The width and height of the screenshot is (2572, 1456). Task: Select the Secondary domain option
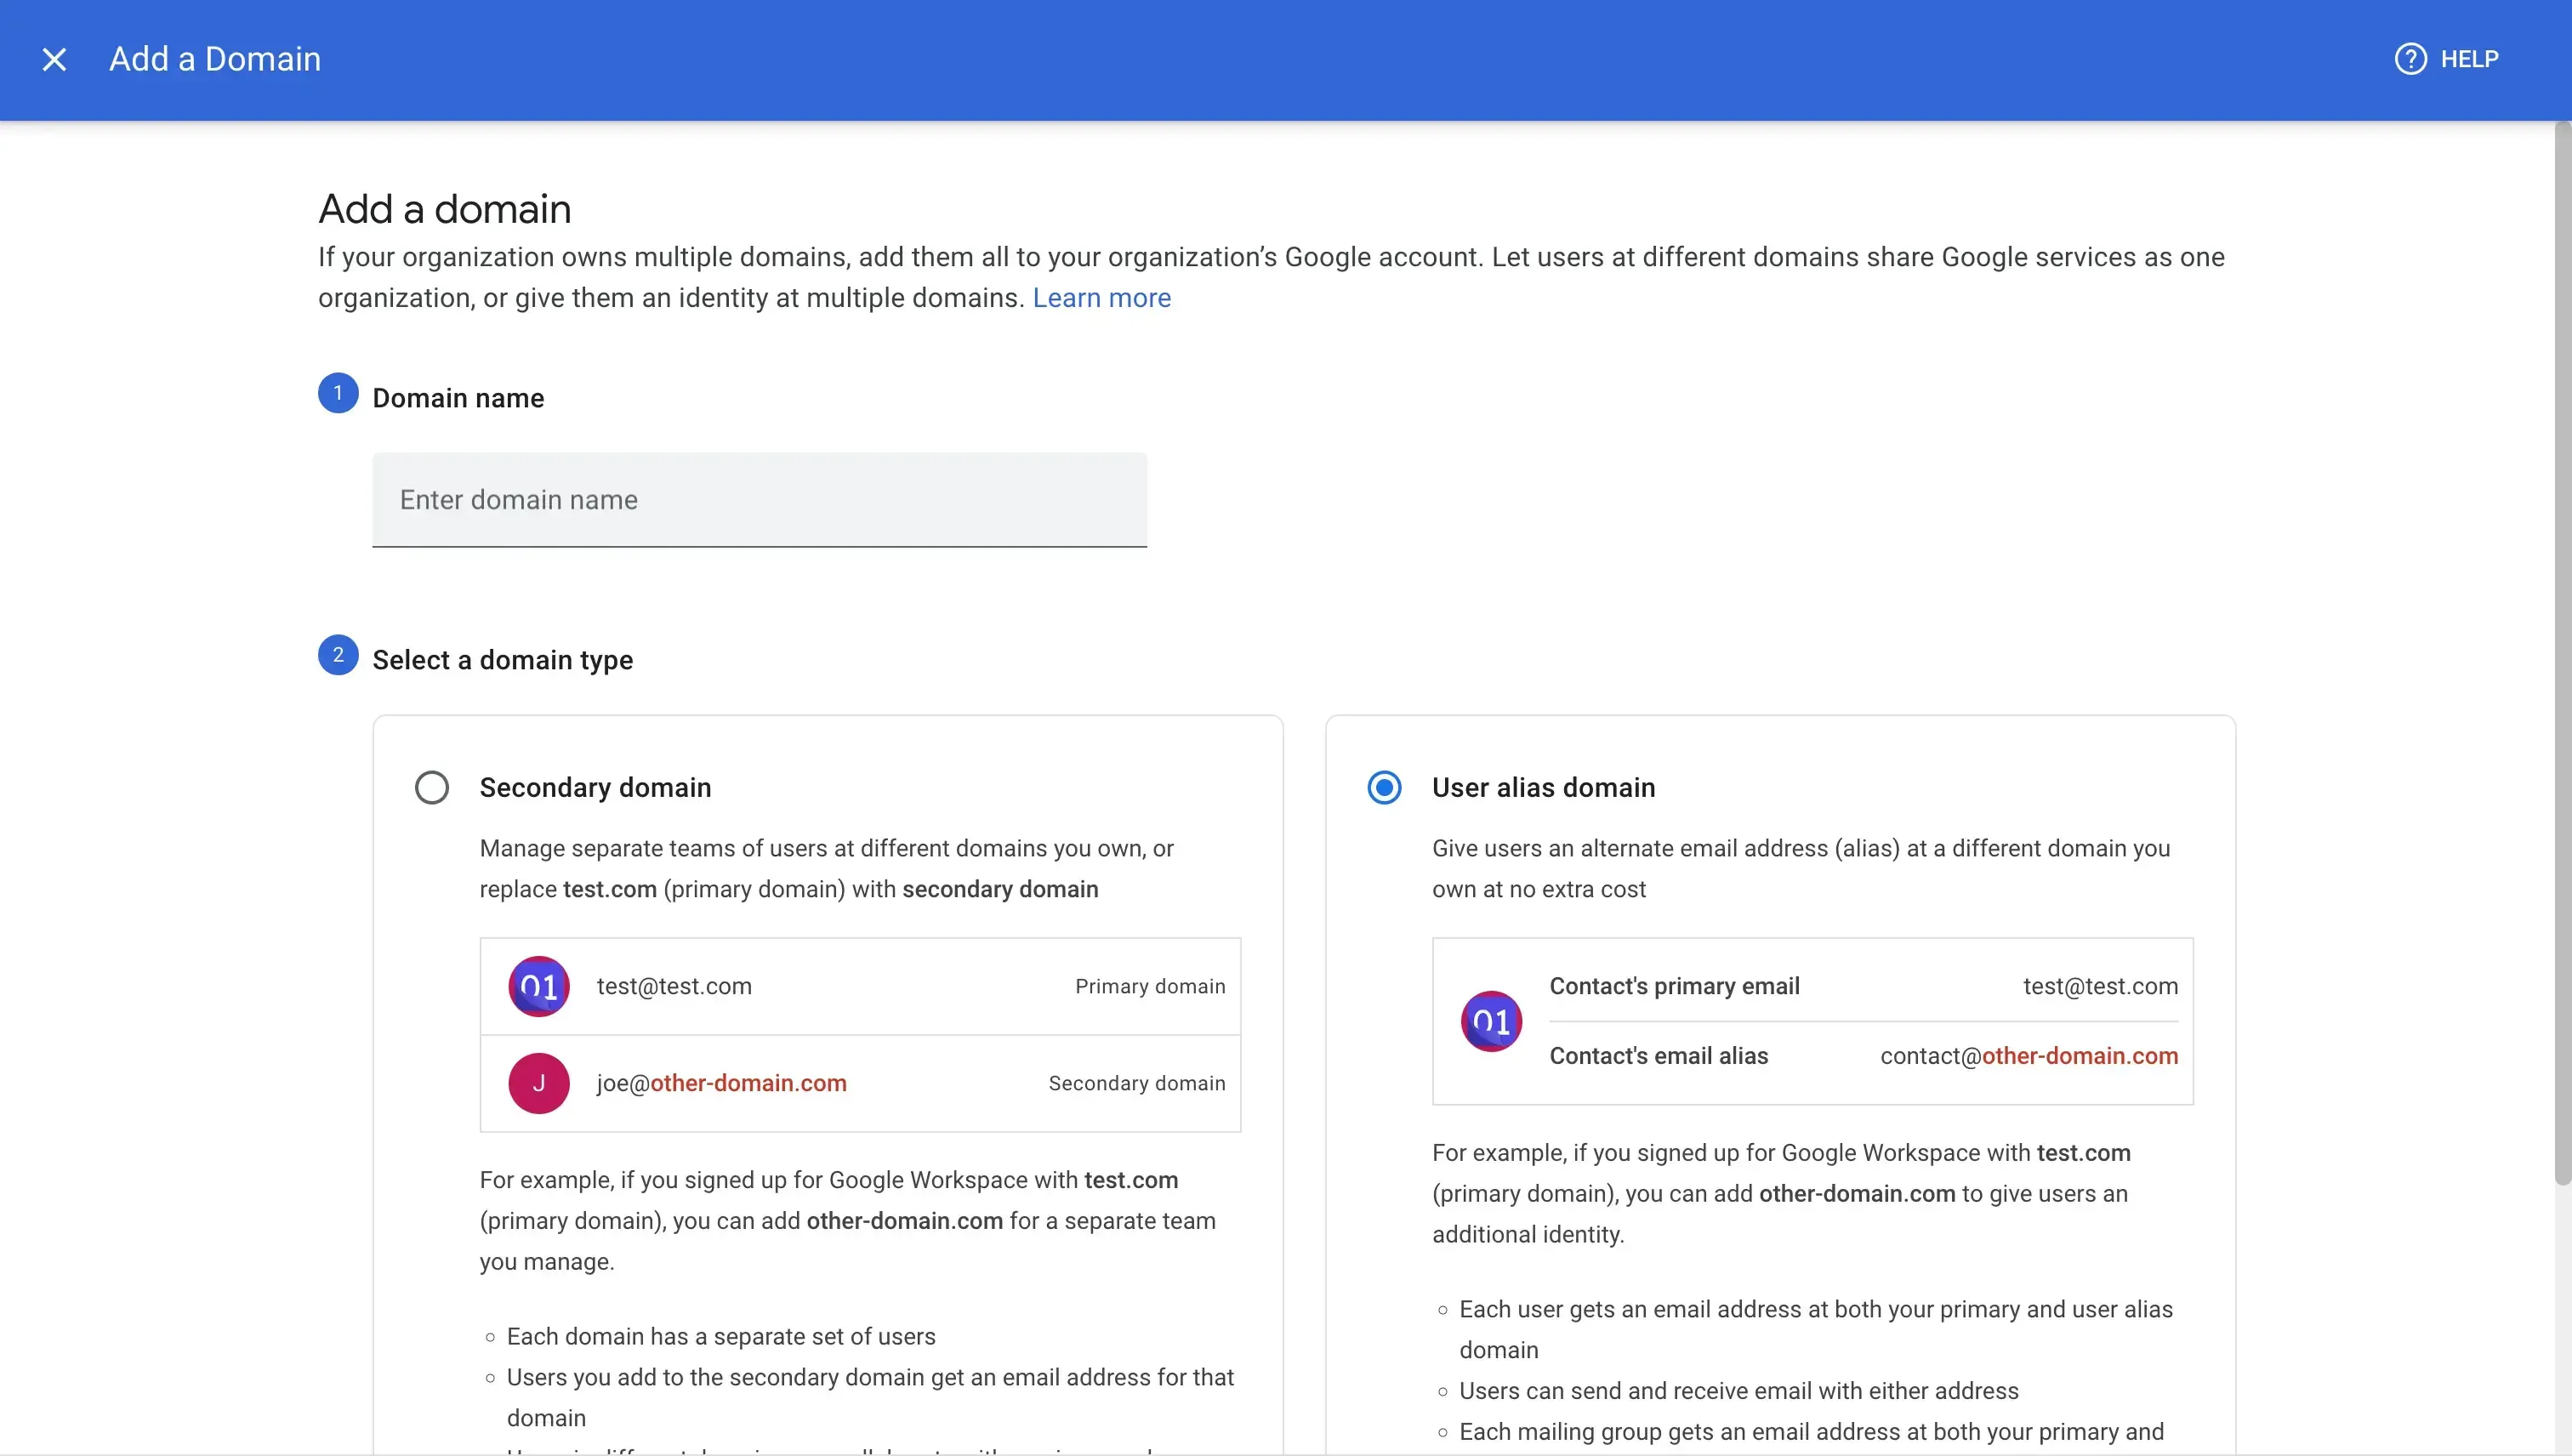point(431,787)
